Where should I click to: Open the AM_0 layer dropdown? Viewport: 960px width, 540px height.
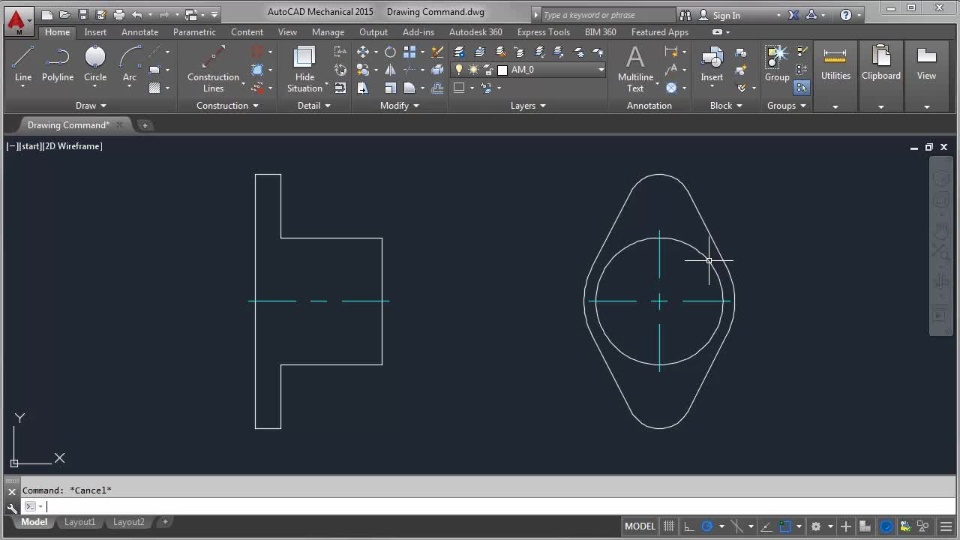(x=601, y=70)
